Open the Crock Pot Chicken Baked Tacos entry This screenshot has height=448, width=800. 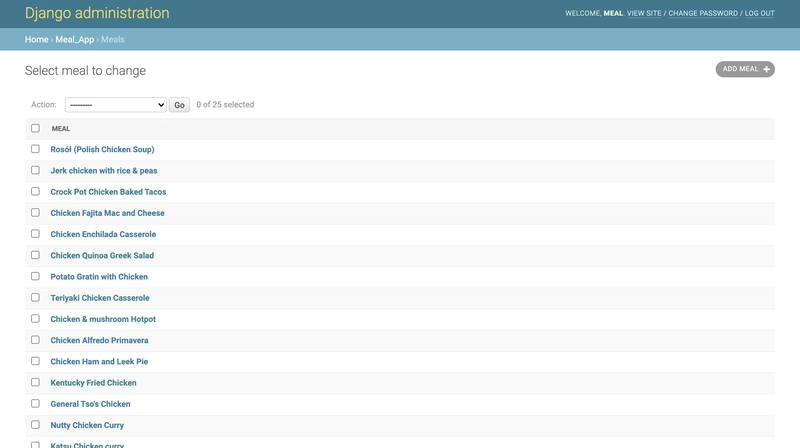pyautogui.click(x=108, y=192)
